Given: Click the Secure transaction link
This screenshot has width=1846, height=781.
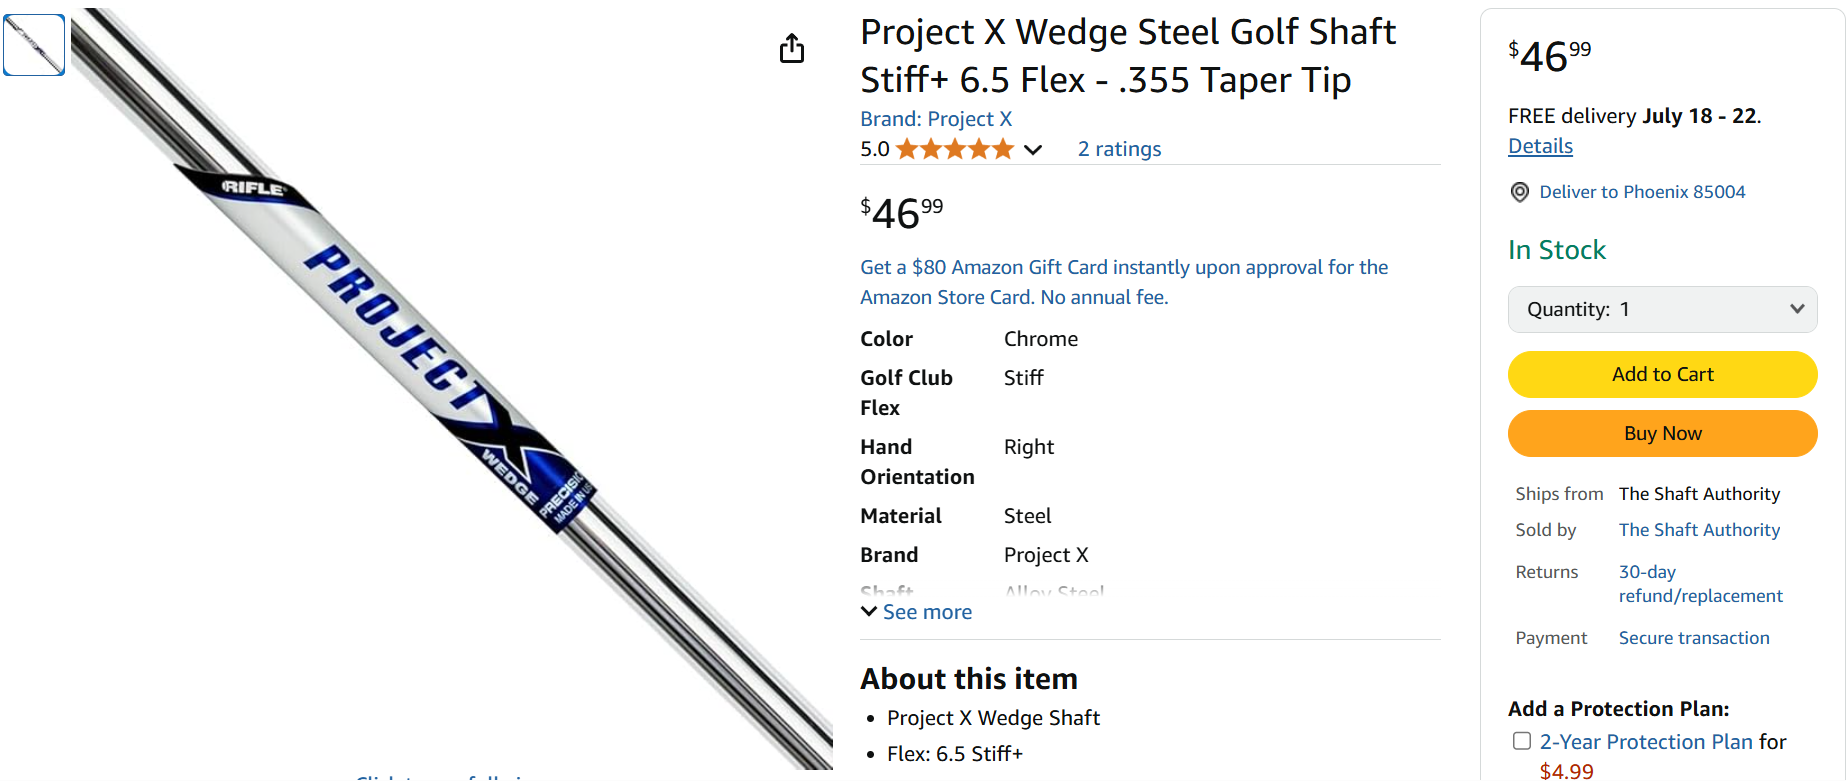Looking at the screenshot, I should (1694, 638).
